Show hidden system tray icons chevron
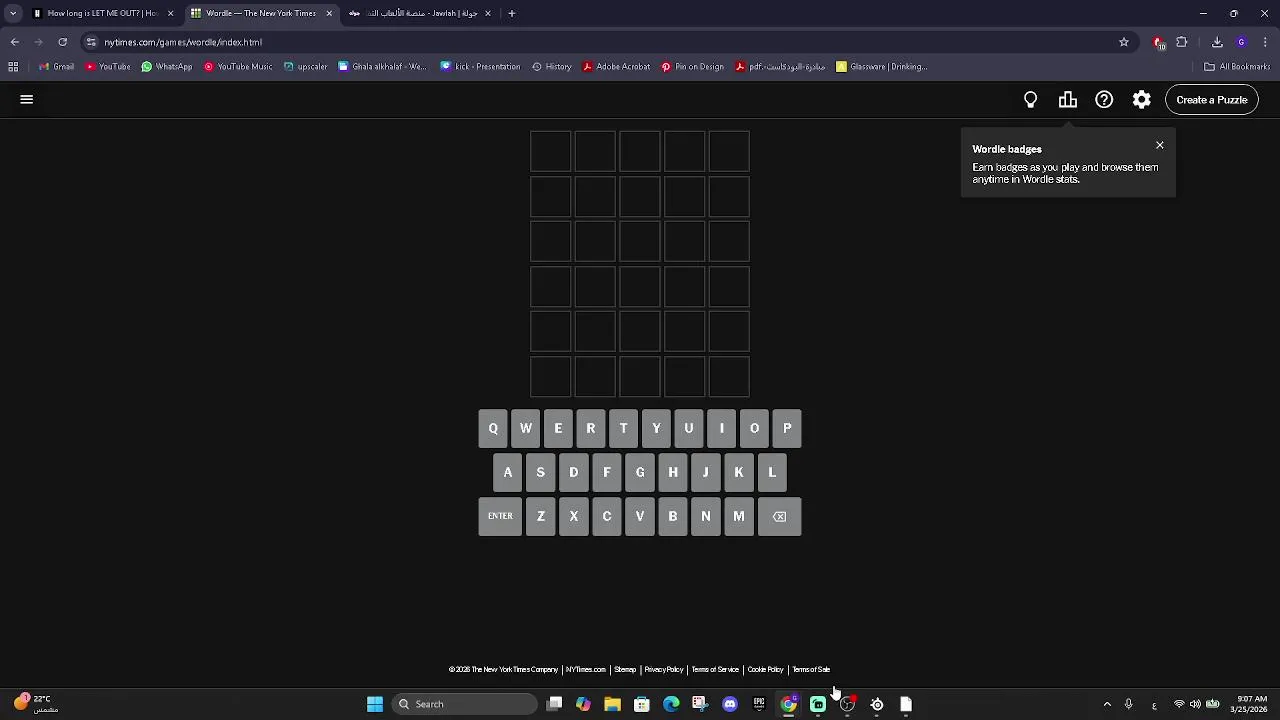1280x720 pixels. (x=1107, y=704)
